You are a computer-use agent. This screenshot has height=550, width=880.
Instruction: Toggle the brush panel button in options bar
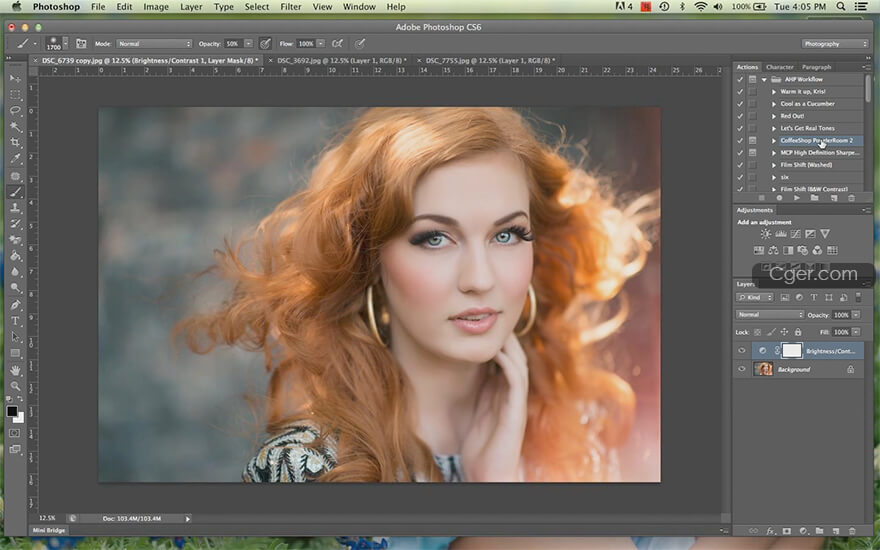81,43
